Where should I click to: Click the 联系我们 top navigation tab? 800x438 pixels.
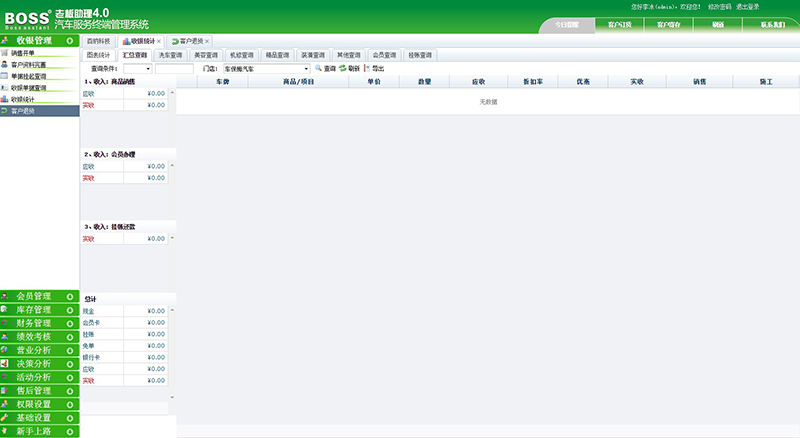772,25
